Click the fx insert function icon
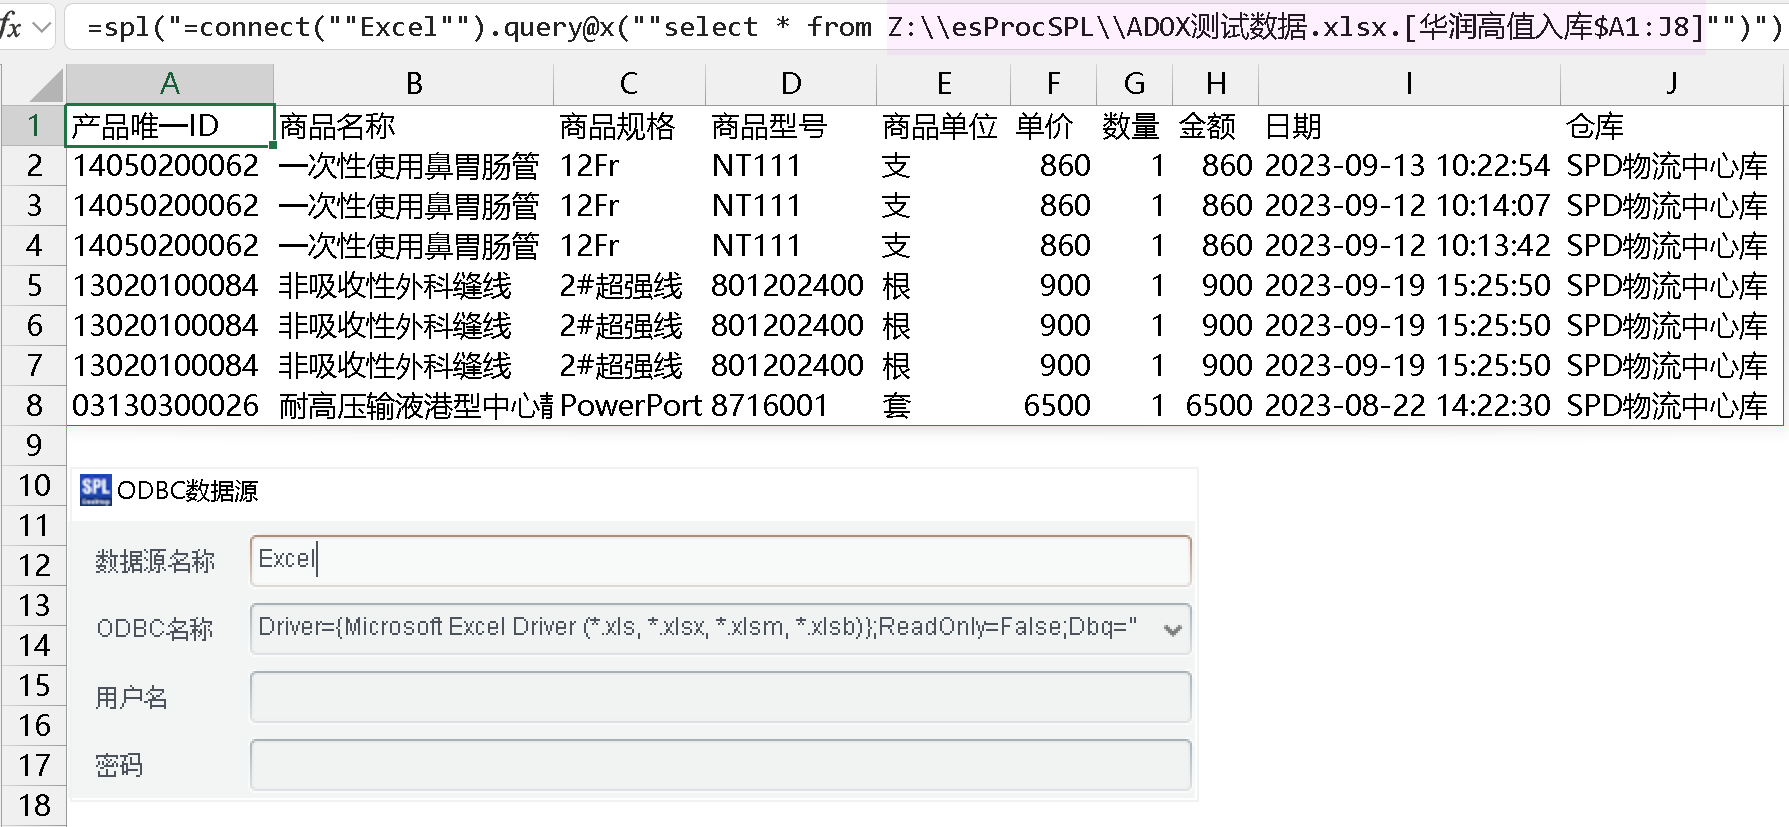 pos(10,27)
